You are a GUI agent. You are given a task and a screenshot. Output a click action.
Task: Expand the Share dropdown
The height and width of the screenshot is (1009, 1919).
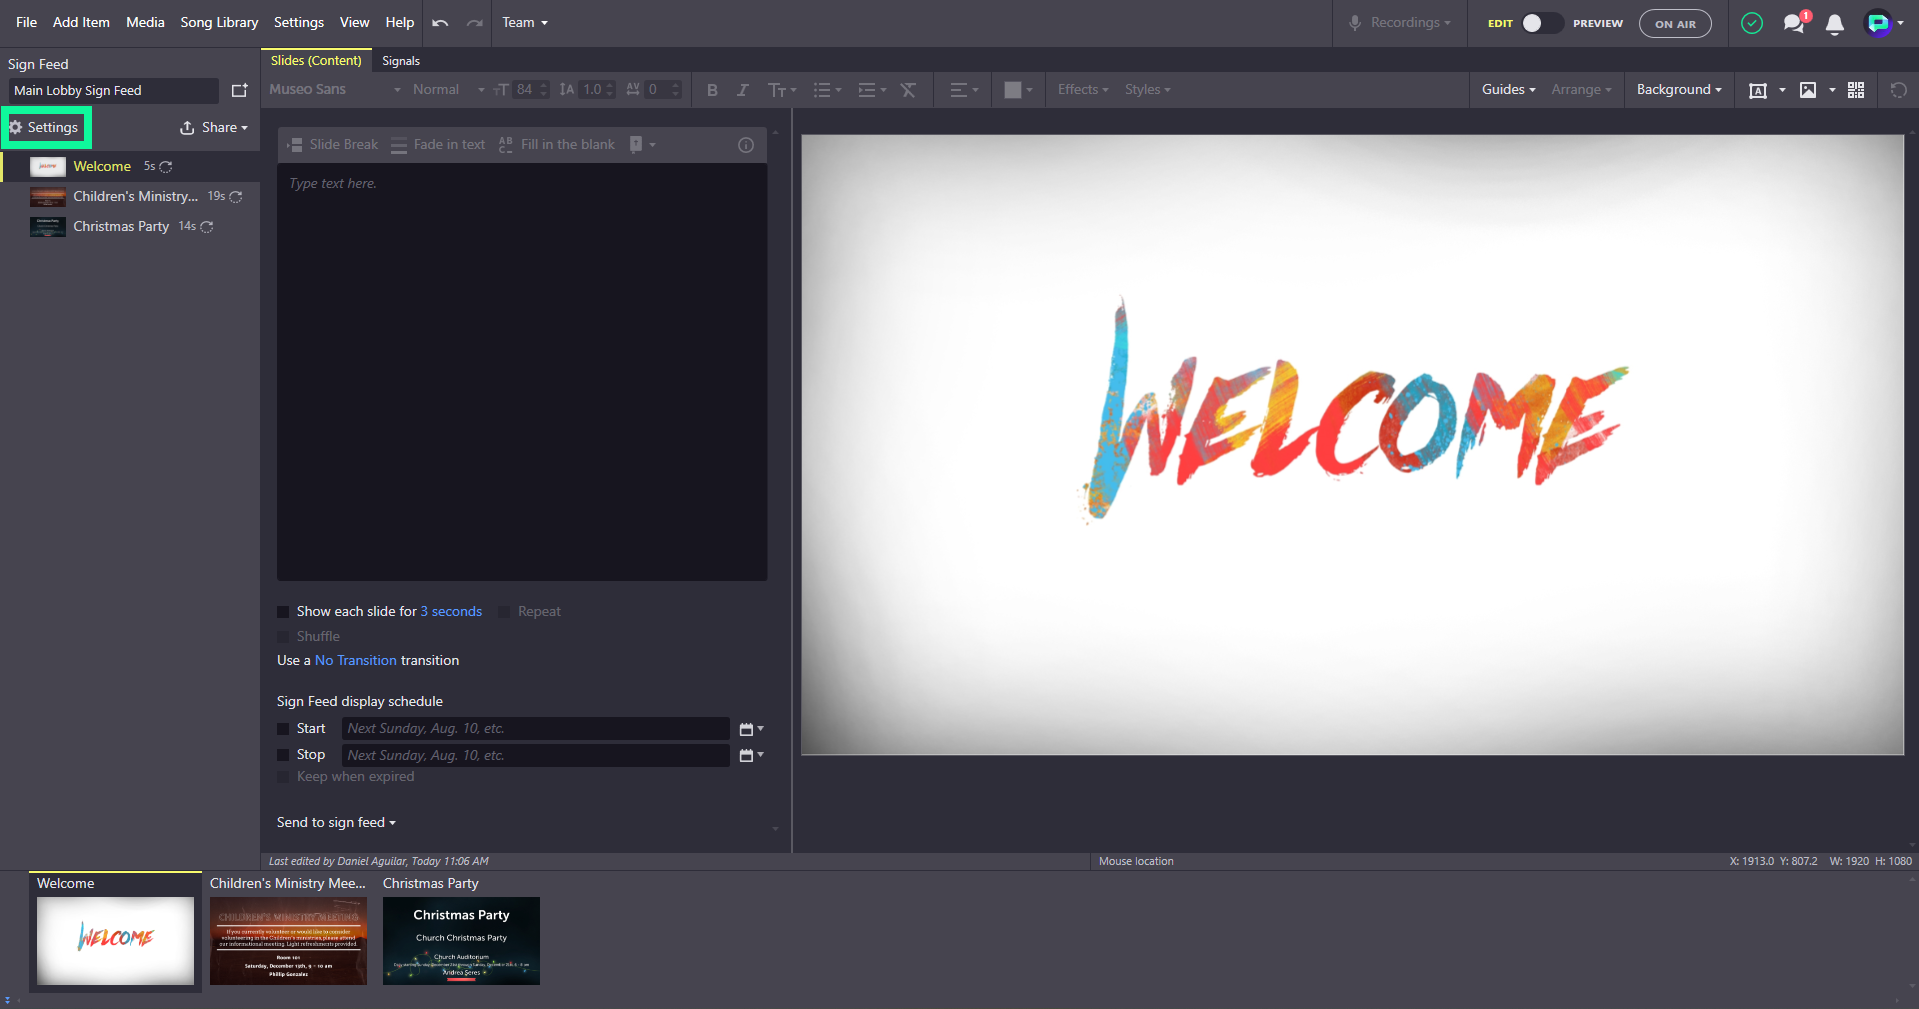pyautogui.click(x=214, y=128)
